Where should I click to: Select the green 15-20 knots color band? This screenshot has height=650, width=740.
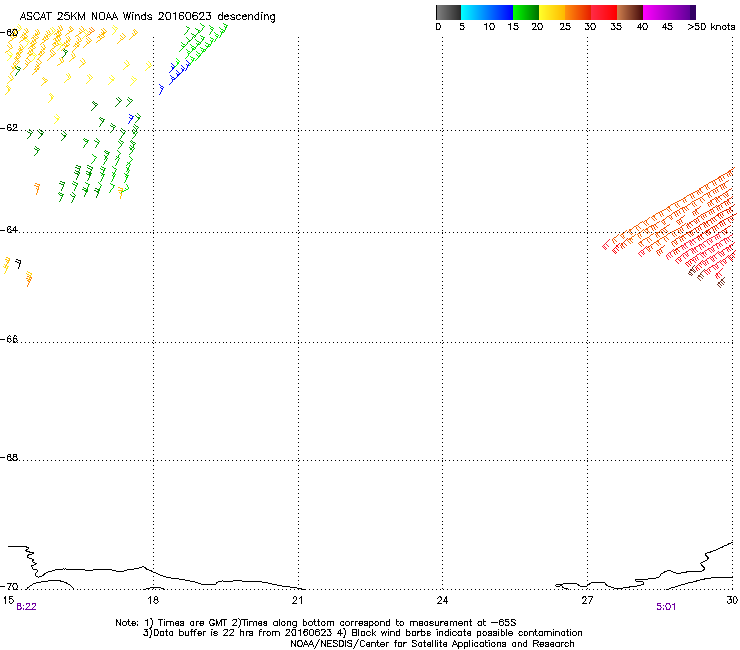(x=526, y=12)
